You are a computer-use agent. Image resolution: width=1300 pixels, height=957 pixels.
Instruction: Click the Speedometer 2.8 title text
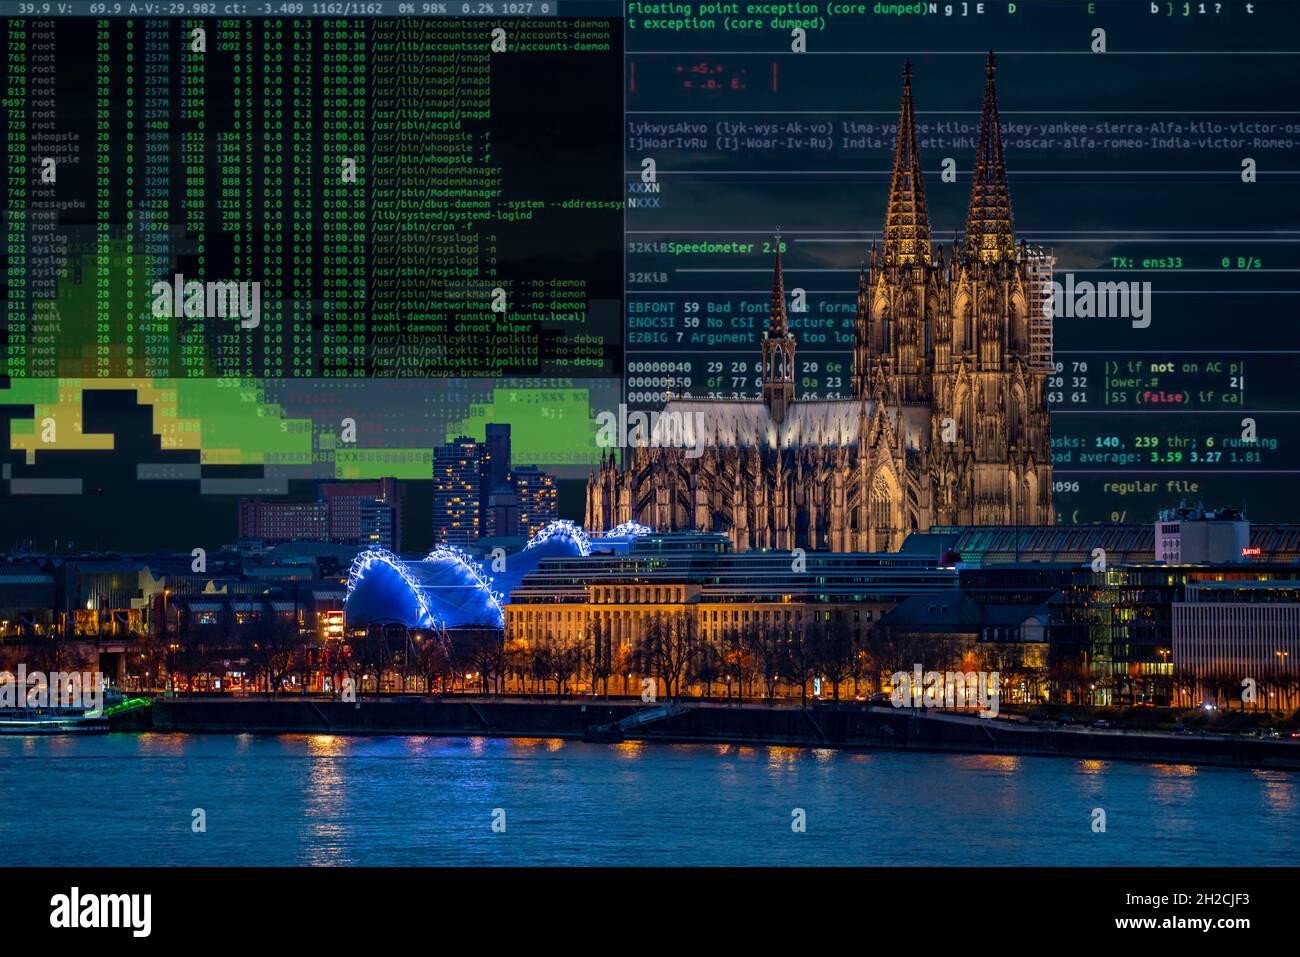tap(726, 247)
